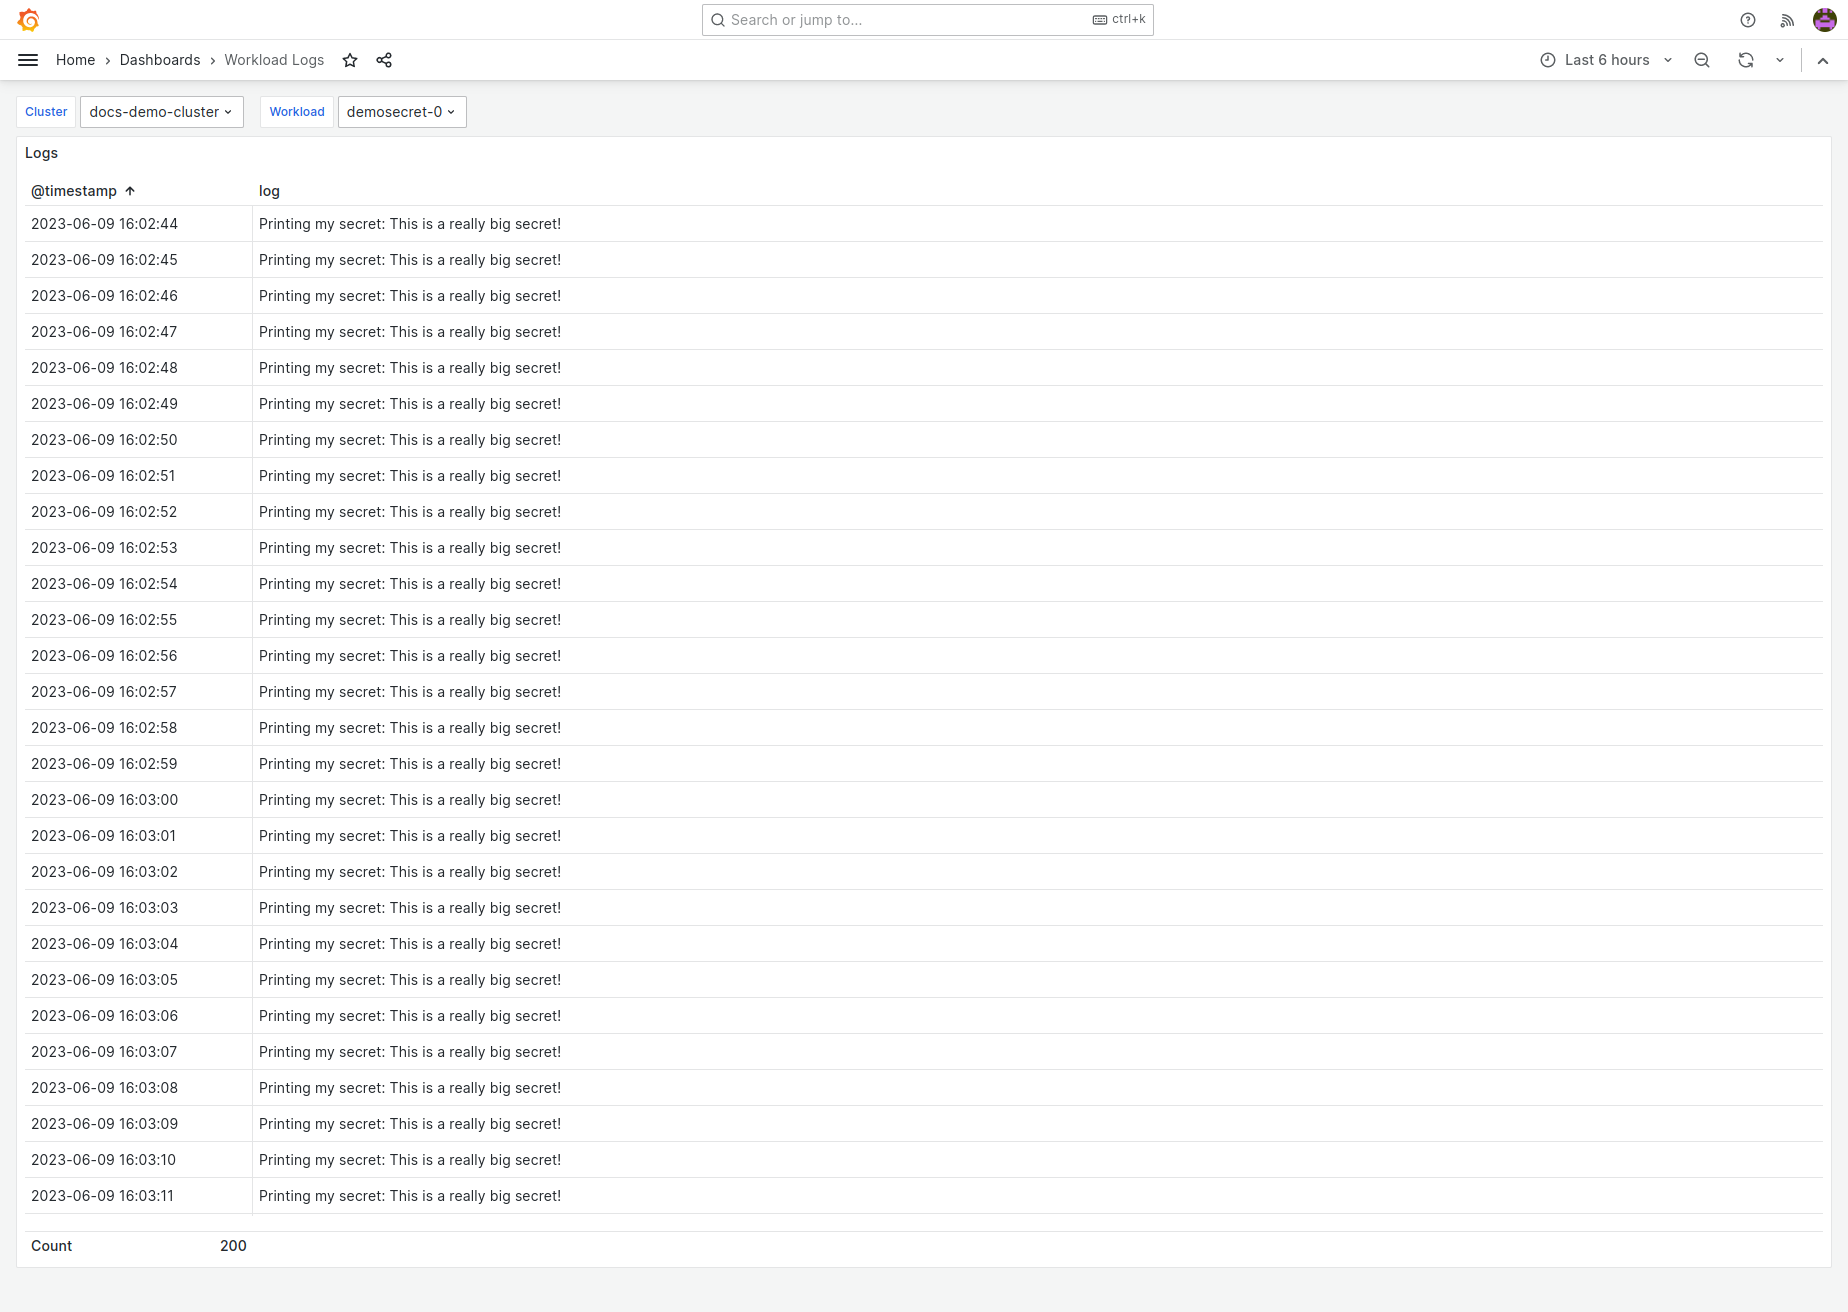Zoom out the time range
Screen dimensions: 1848x1312
click(1702, 60)
